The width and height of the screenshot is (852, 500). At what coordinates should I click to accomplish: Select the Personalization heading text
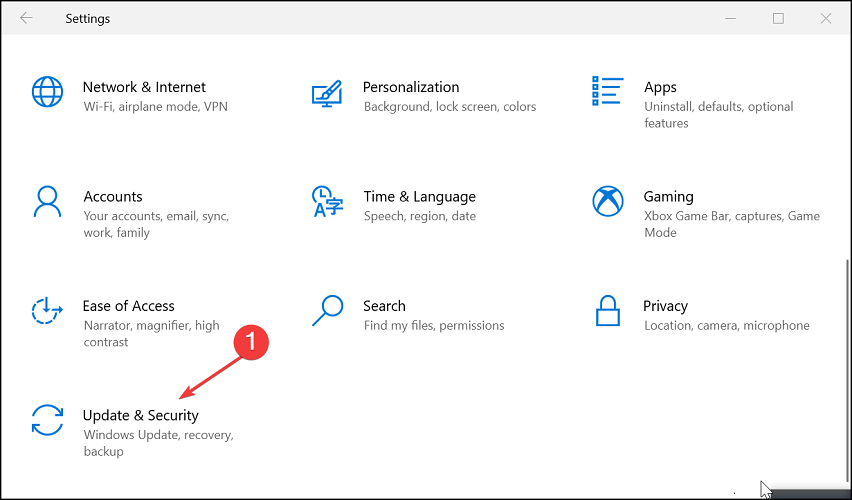[x=411, y=87]
